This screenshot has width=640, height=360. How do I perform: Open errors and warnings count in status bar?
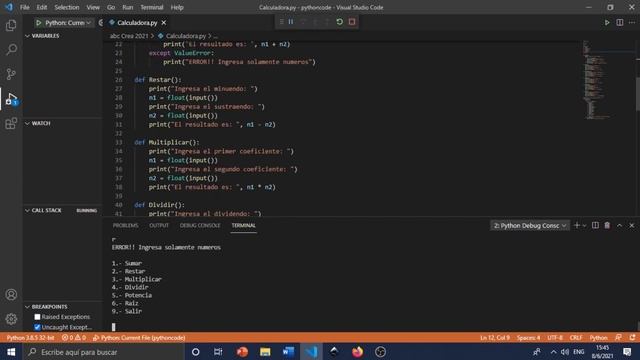click(x=73, y=338)
